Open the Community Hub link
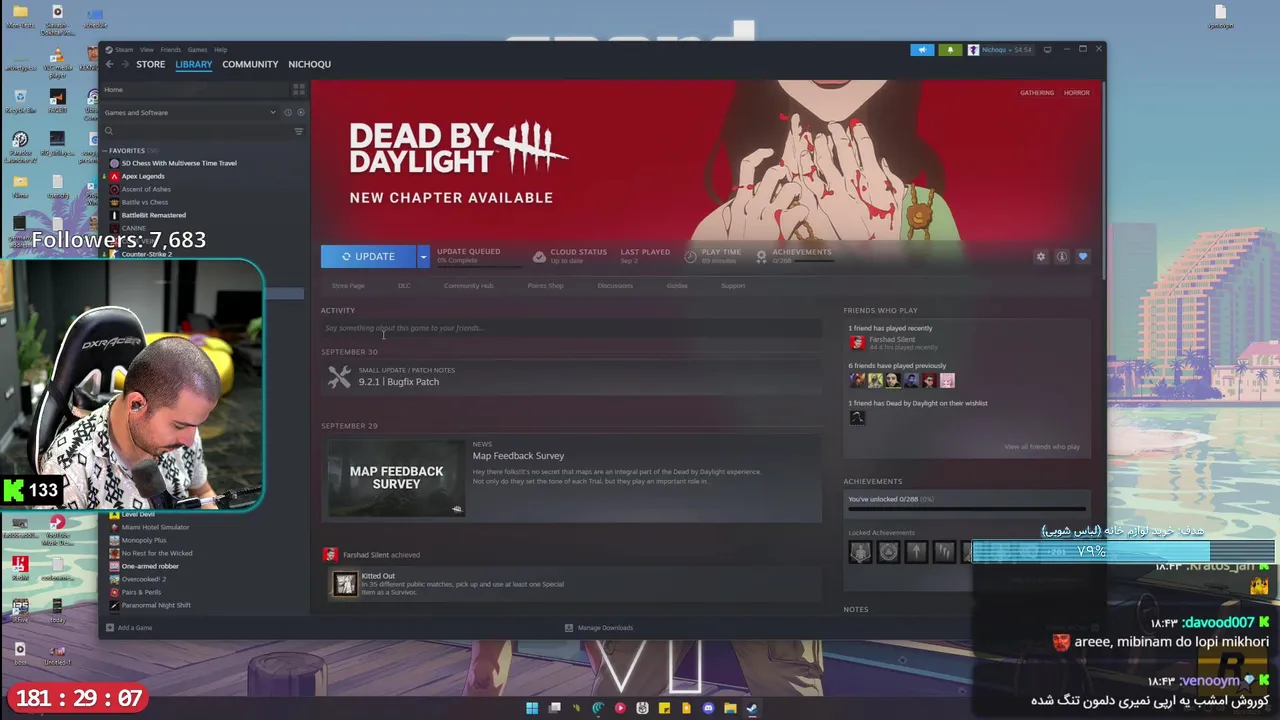 [x=468, y=286]
